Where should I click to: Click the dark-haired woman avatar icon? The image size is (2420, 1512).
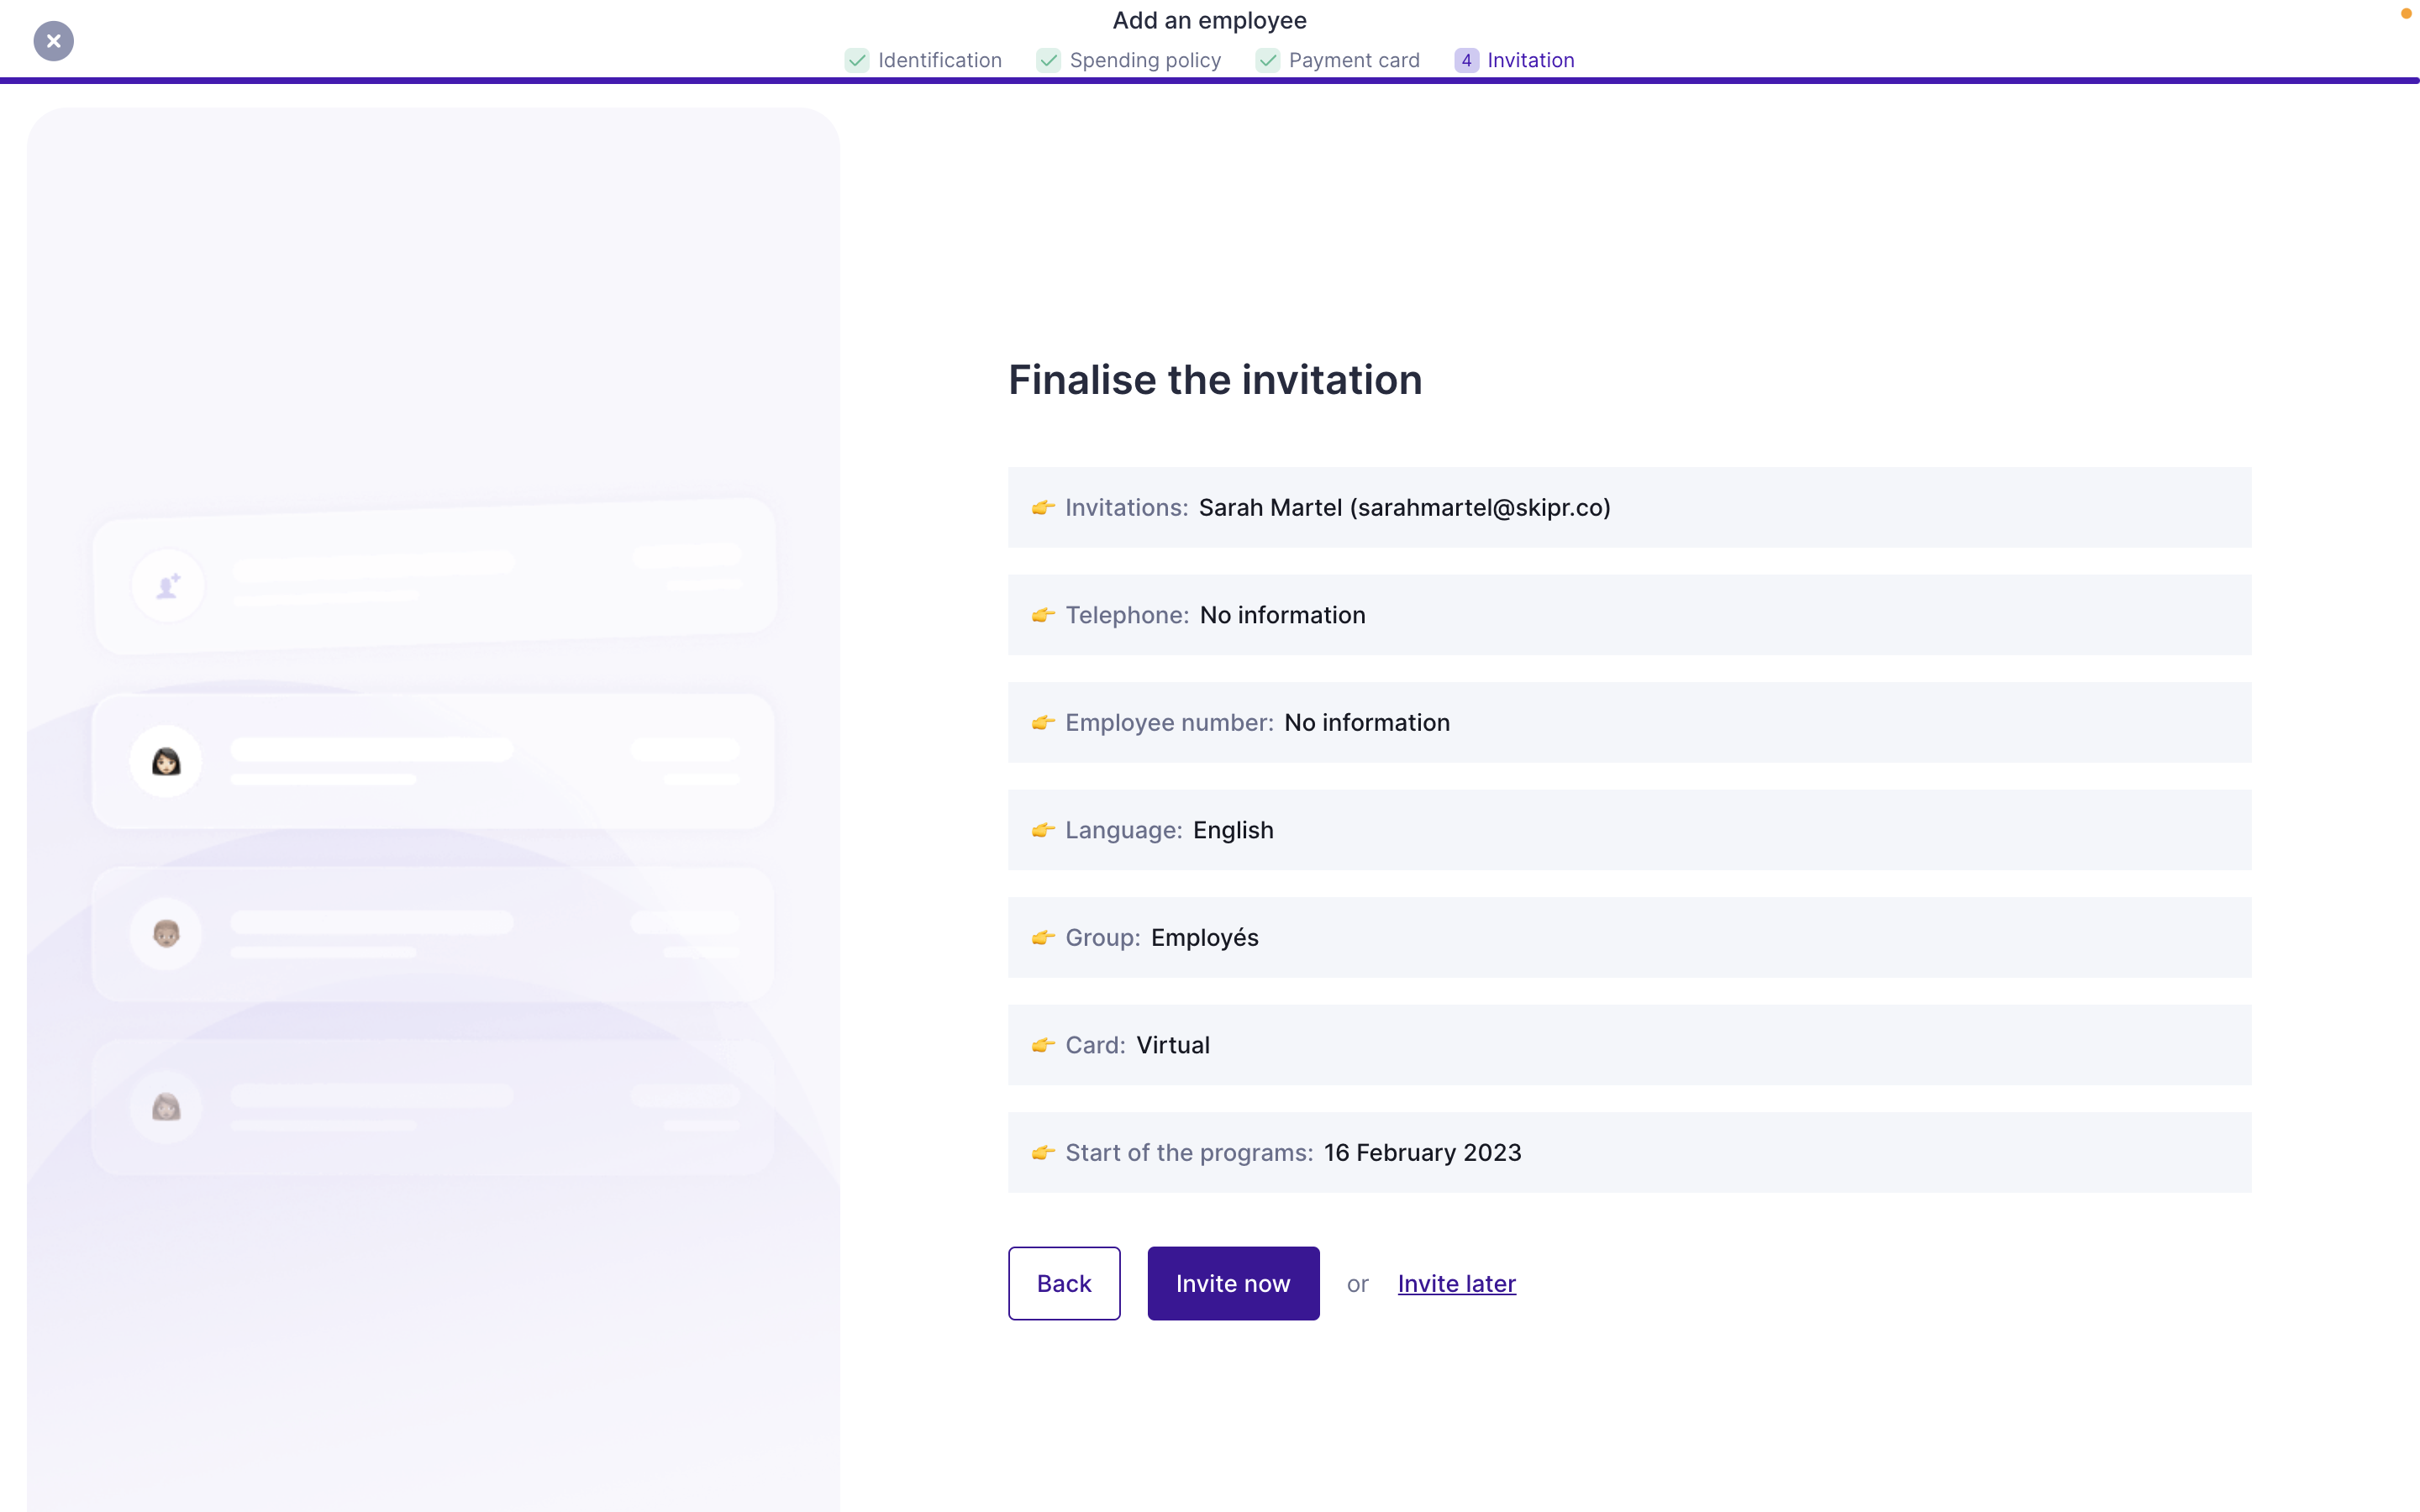point(166,762)
